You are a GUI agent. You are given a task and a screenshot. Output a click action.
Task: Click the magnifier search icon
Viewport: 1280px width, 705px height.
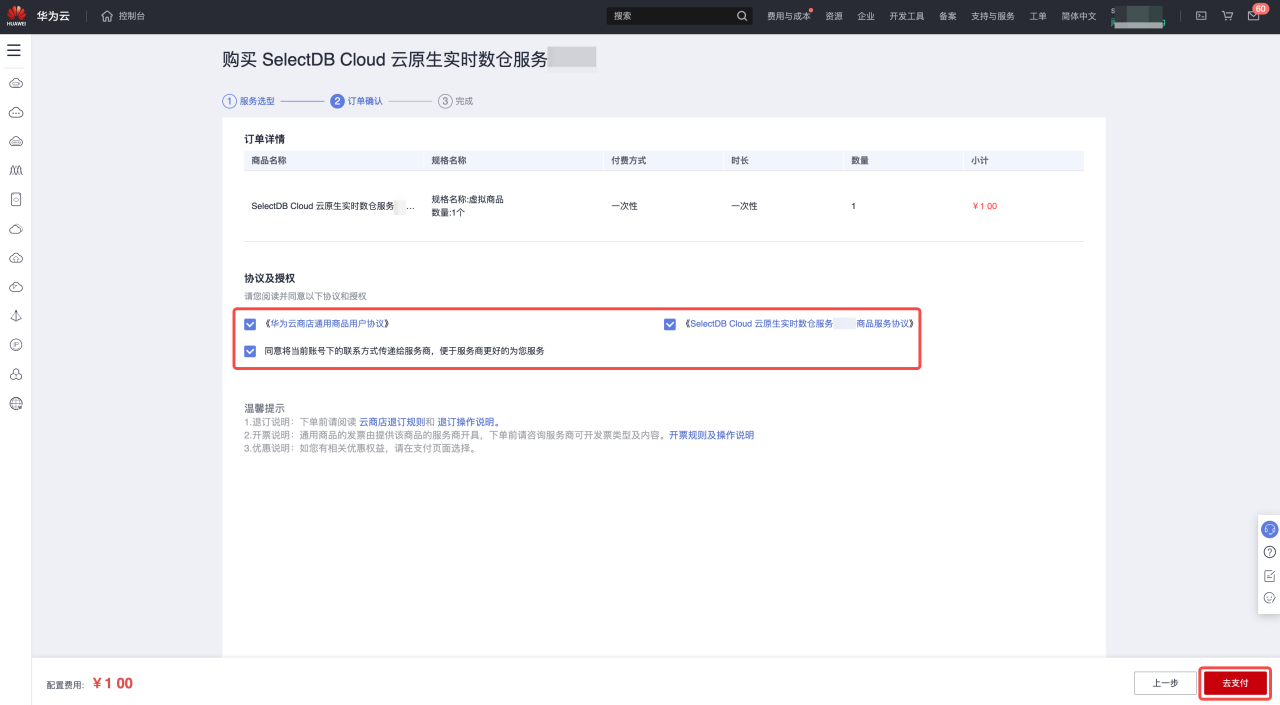[742, 16]
